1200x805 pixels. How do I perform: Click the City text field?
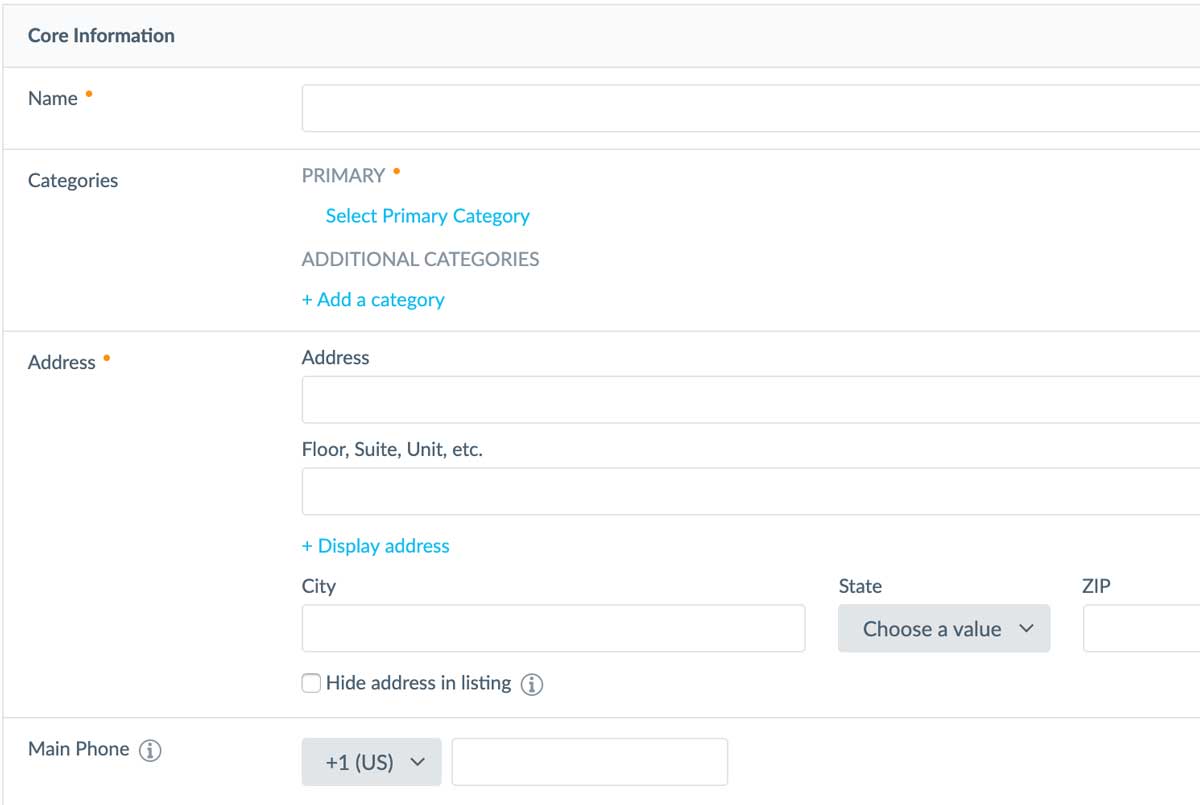coord(553,629)
